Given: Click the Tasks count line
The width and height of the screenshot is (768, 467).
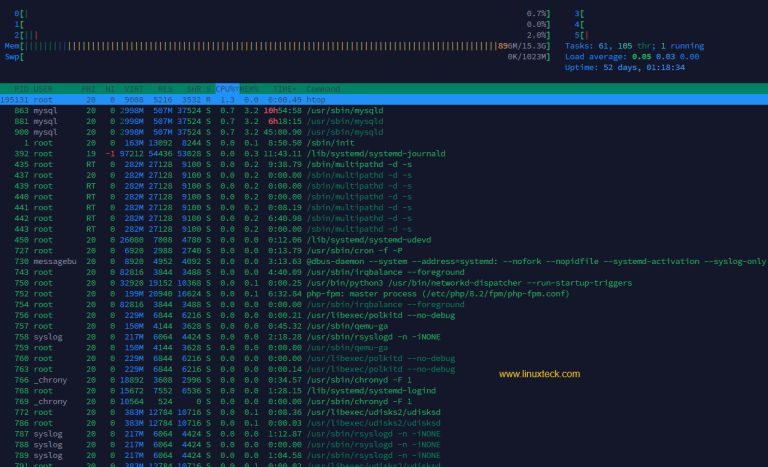Looking at the screenshot, I should (634, 46).
